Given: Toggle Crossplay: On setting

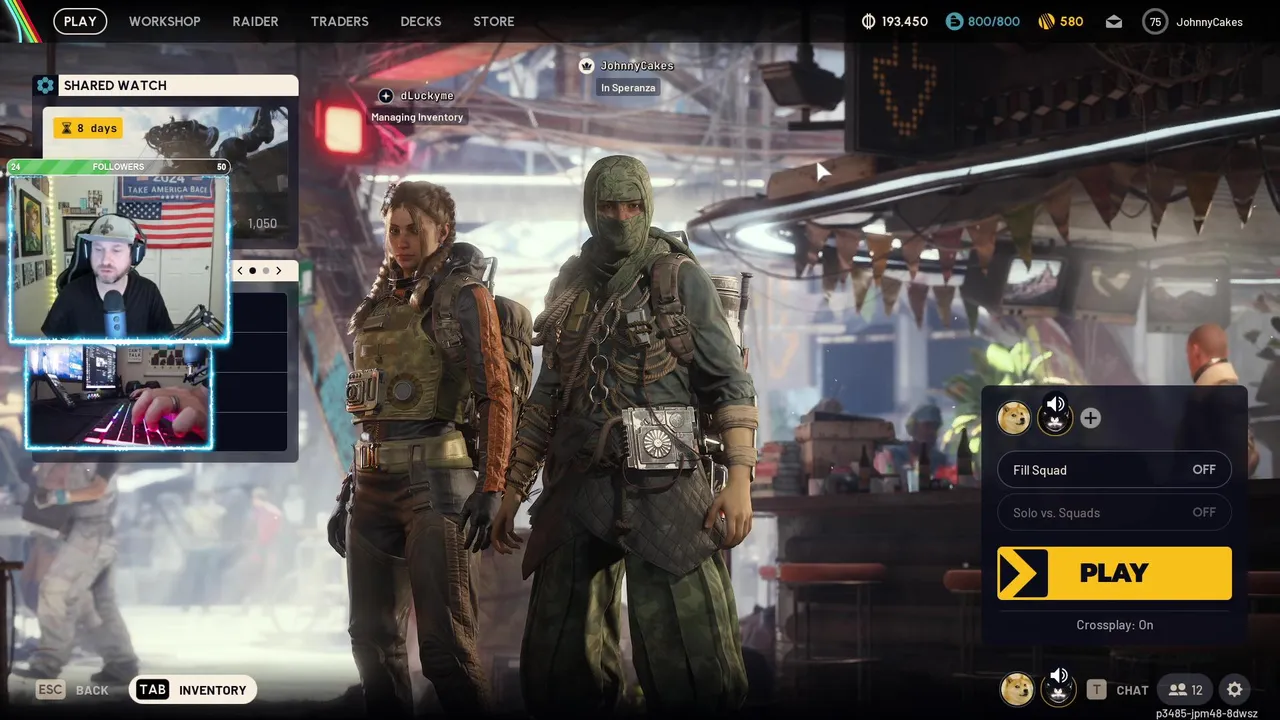Looking at the screenshot, I should click(1114, 625).
